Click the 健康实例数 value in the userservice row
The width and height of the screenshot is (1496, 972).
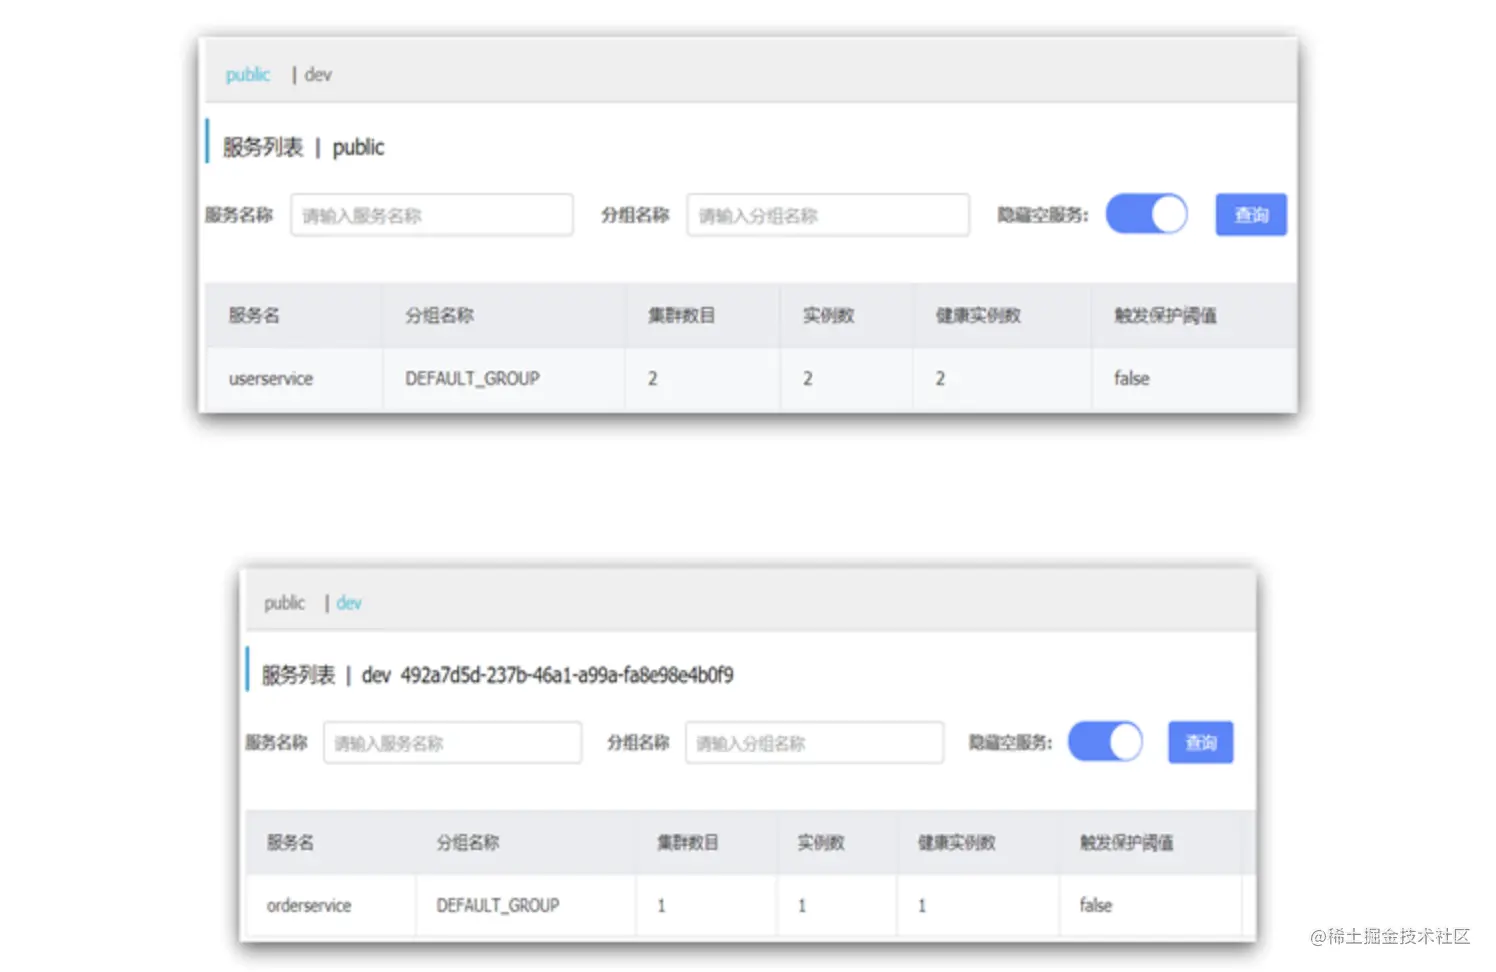[940, 379]
